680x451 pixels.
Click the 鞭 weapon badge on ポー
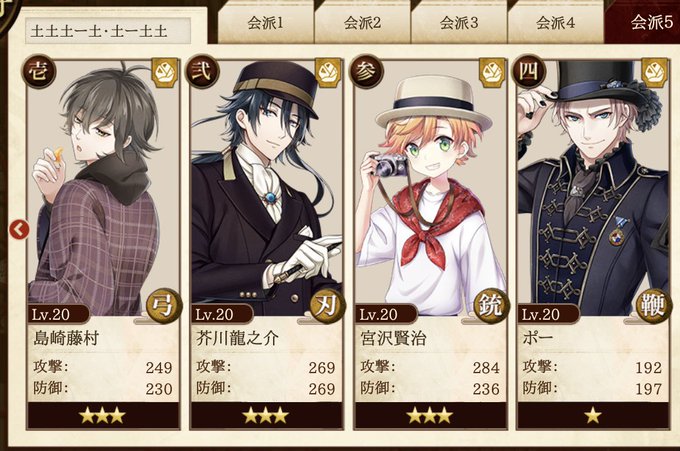pos(653,306)
